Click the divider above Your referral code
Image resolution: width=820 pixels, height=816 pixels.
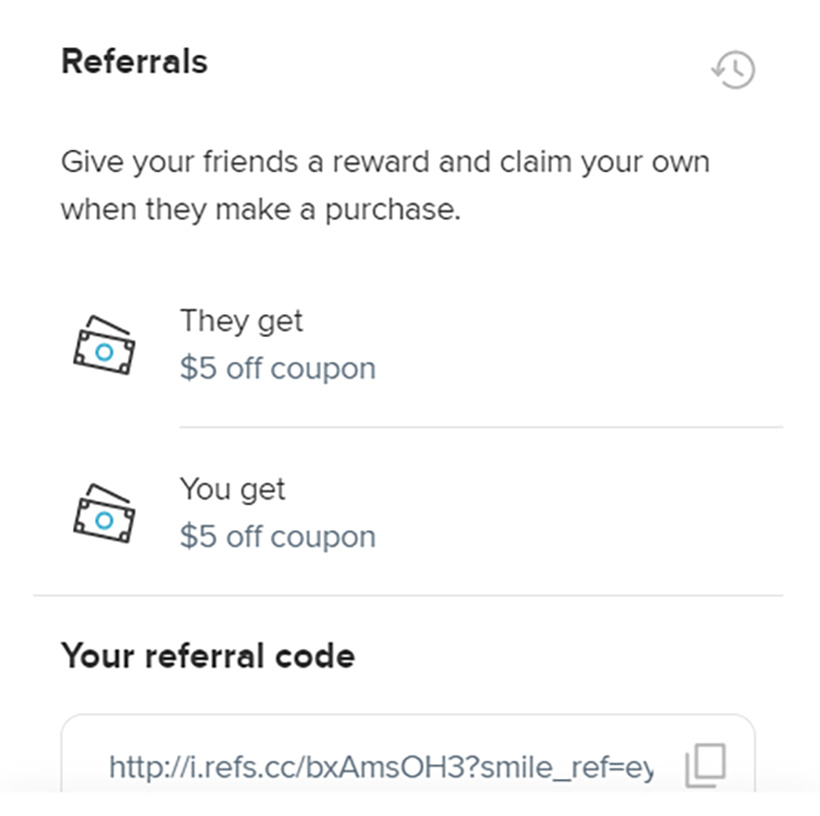click(408, 595)
